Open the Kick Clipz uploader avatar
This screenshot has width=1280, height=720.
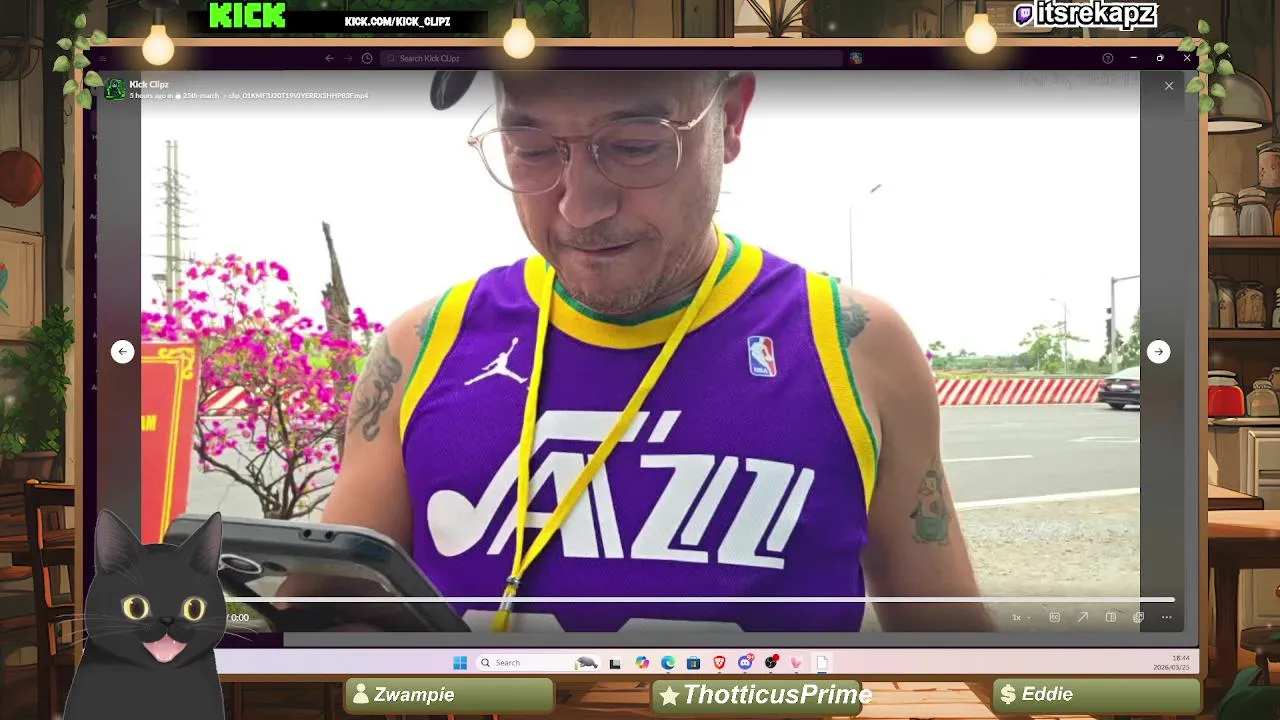pos(115,90)
